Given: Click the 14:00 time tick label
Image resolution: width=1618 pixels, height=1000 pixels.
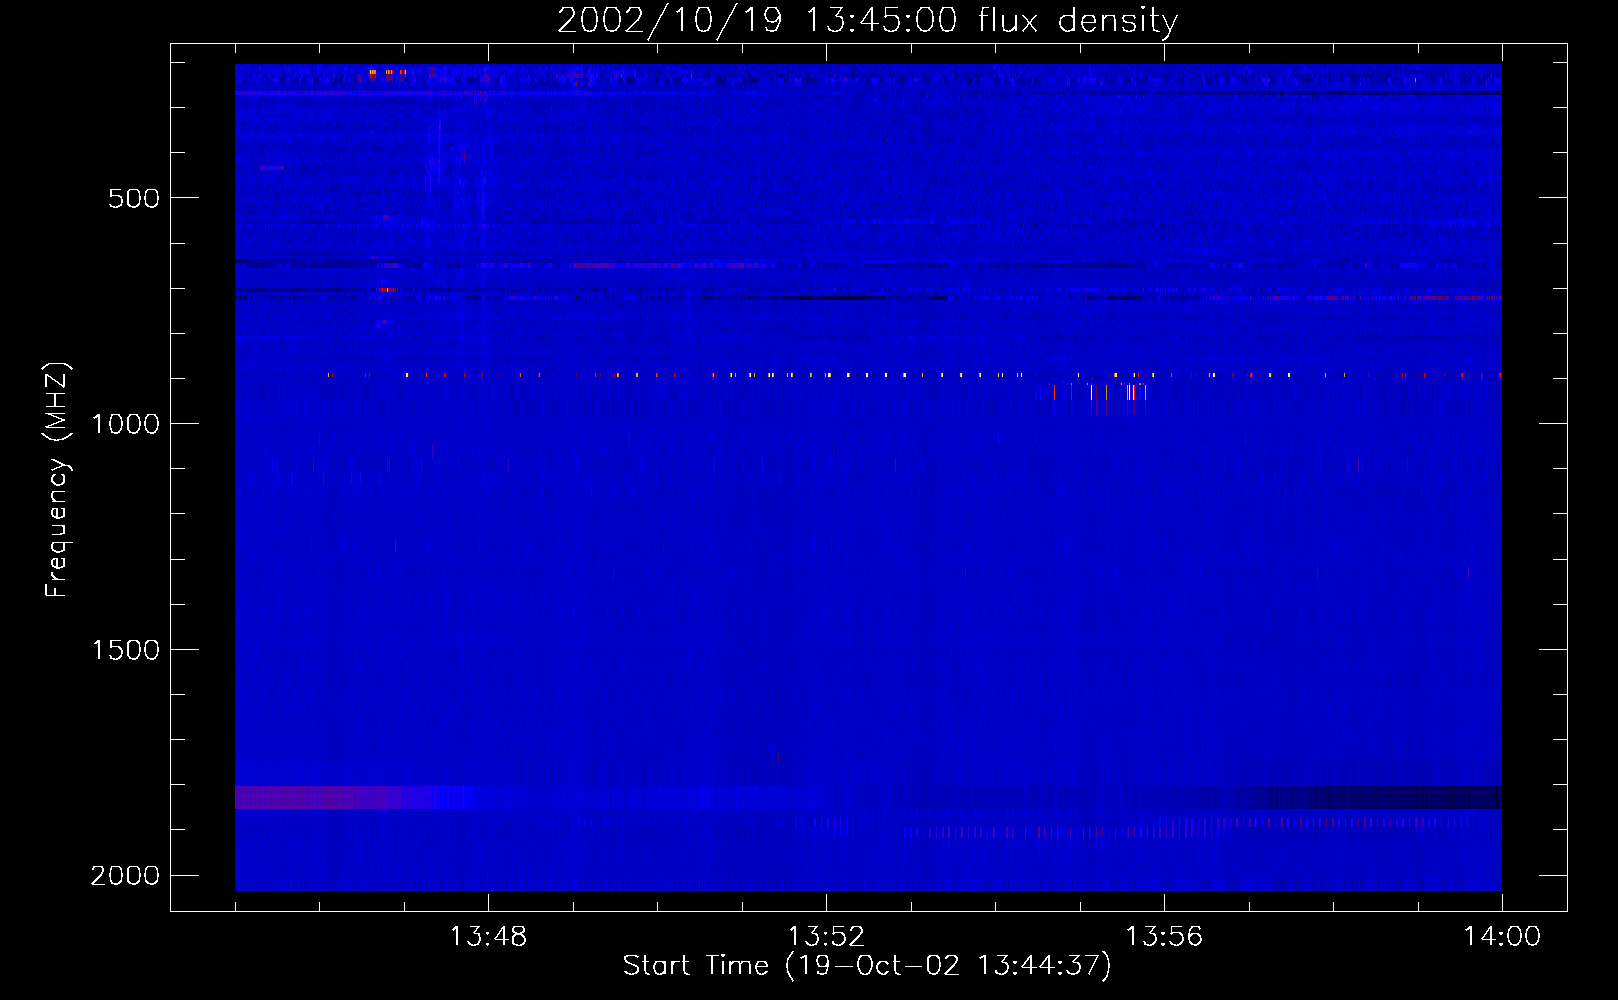Looking at the screenshot, I should (x=1502, y=937).
